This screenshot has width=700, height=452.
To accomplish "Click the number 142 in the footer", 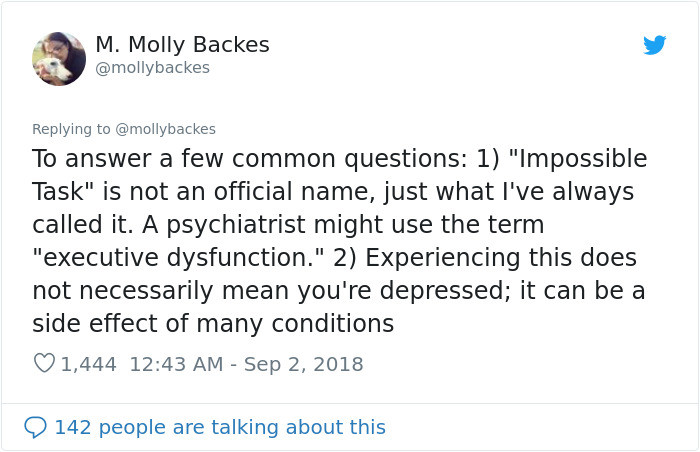I will pos(73,427).
